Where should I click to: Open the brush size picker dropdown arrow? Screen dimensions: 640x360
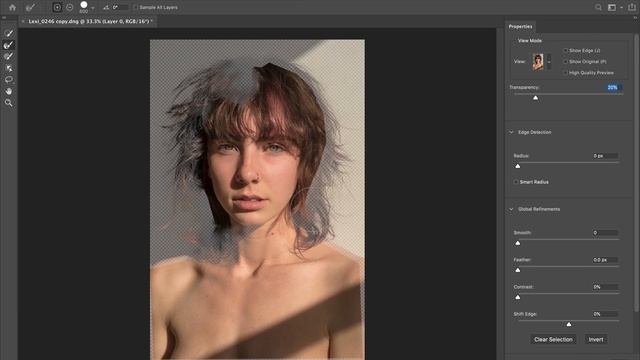[93, 8]
